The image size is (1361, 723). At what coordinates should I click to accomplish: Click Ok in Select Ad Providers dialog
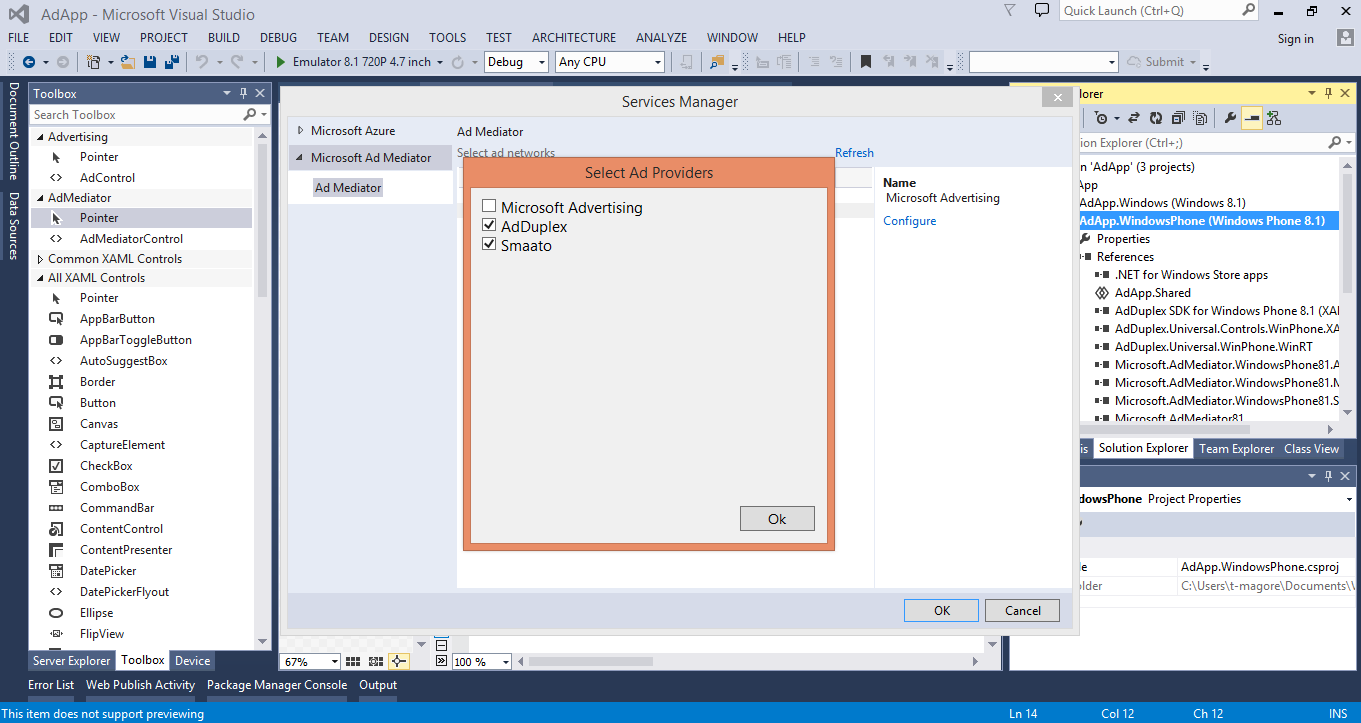(777, 519)
